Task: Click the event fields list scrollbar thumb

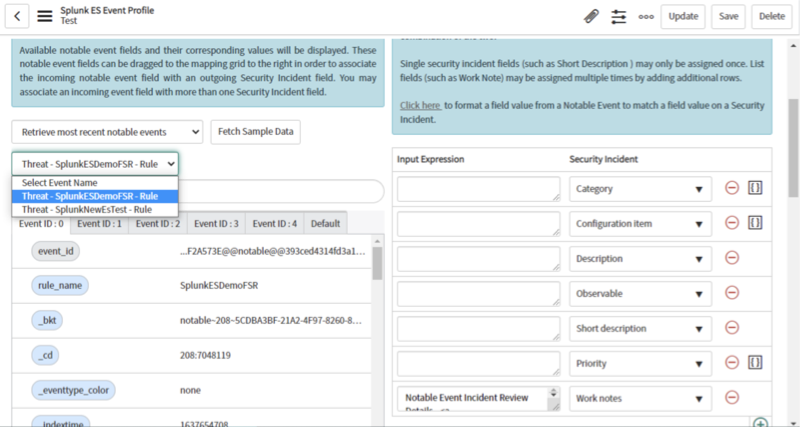Action: pos(377,264)
